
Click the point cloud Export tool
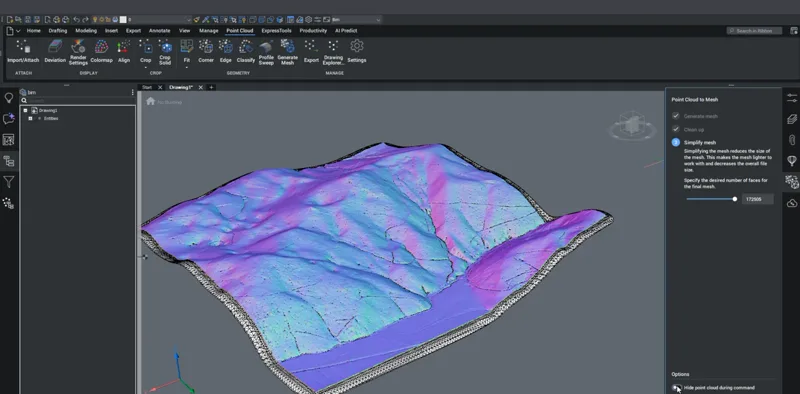[311, 52]
